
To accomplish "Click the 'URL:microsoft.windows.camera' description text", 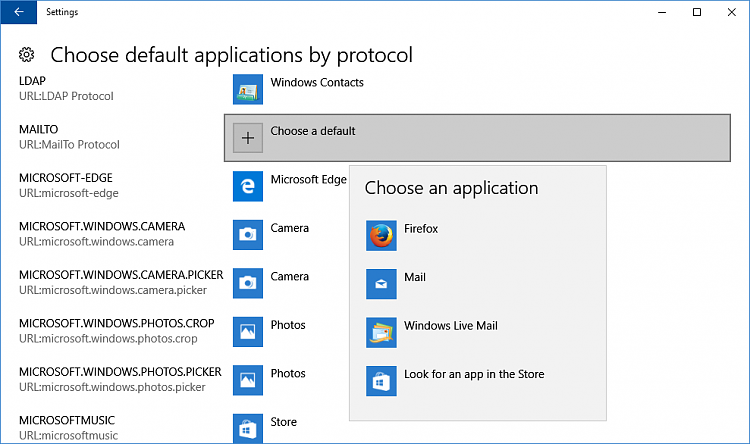I will (x=97, y=242).
